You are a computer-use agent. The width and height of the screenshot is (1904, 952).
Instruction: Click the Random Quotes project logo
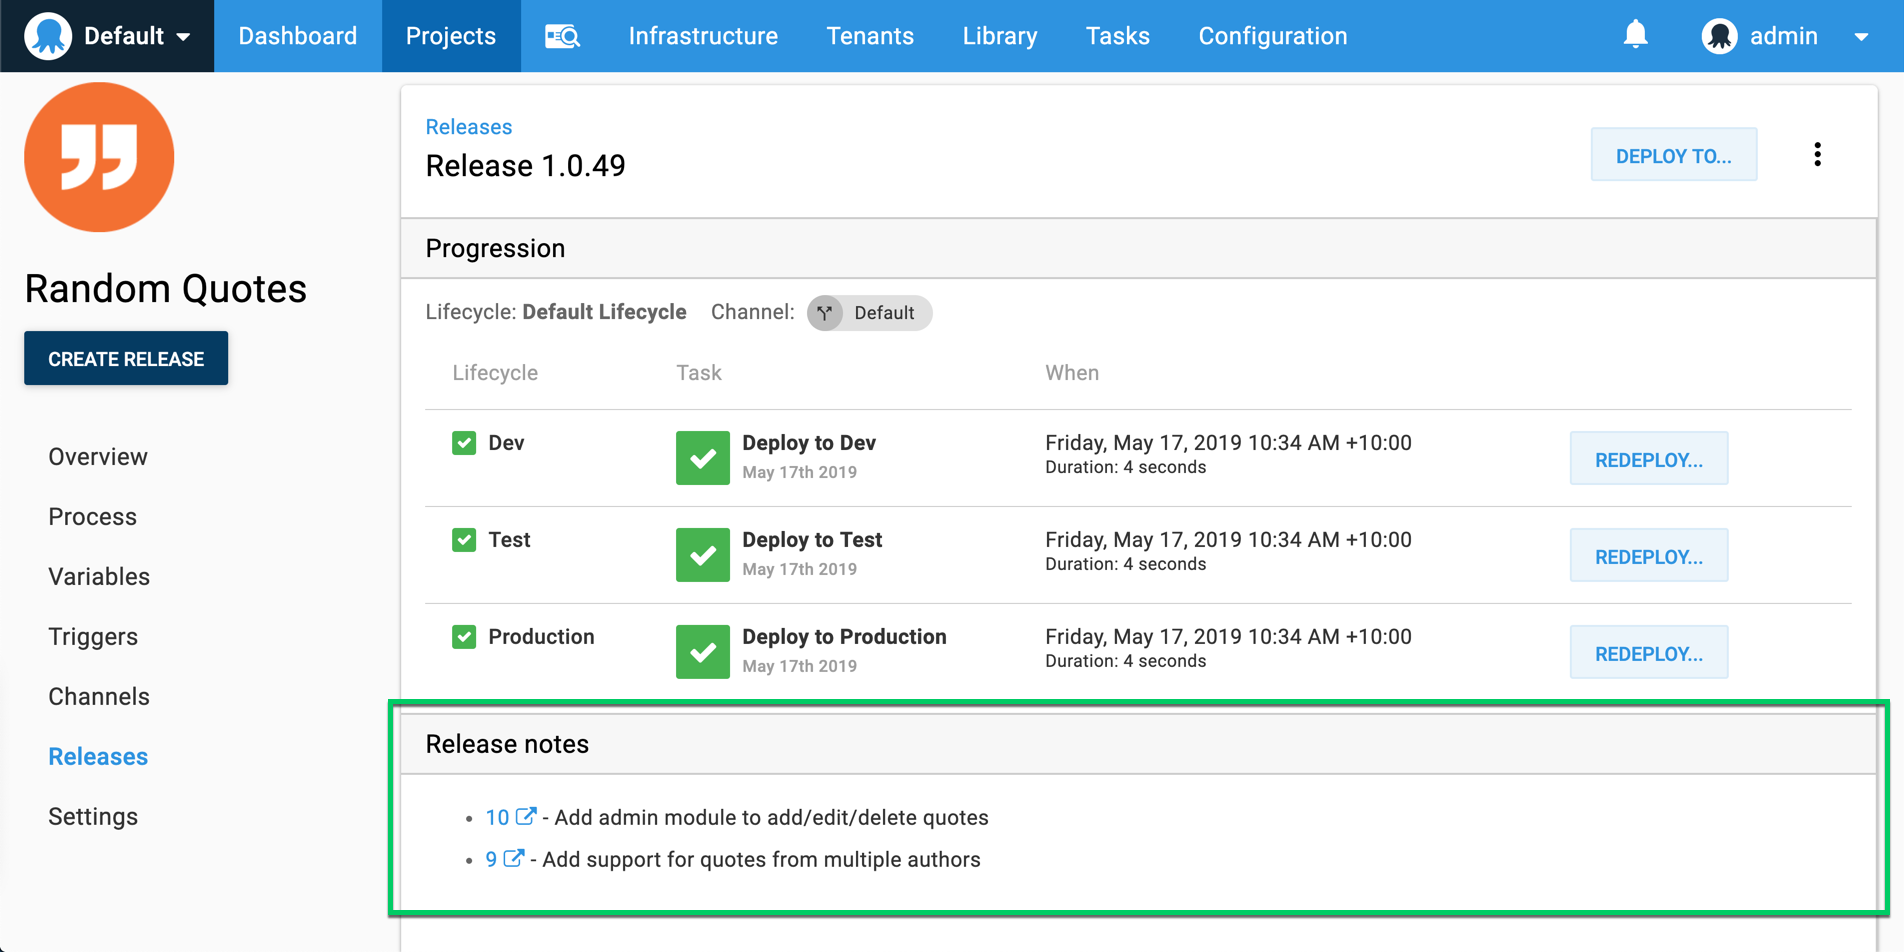(99, 156)
